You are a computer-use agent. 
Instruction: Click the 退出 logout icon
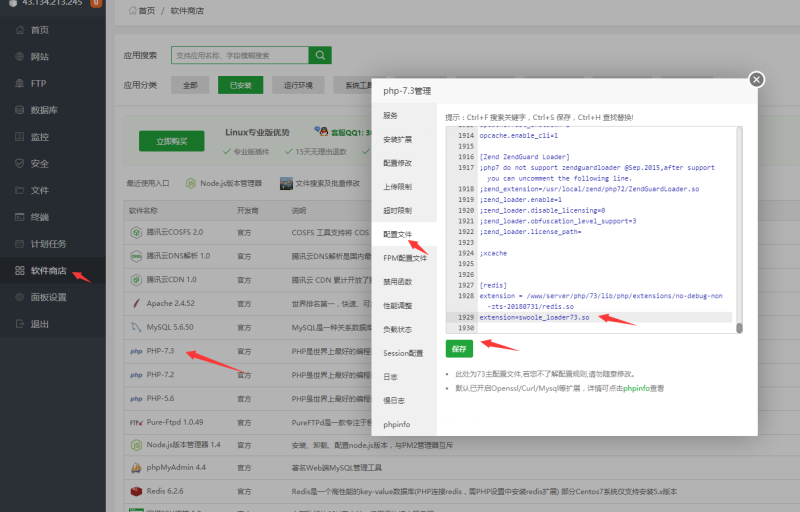[x=19, y=324]
